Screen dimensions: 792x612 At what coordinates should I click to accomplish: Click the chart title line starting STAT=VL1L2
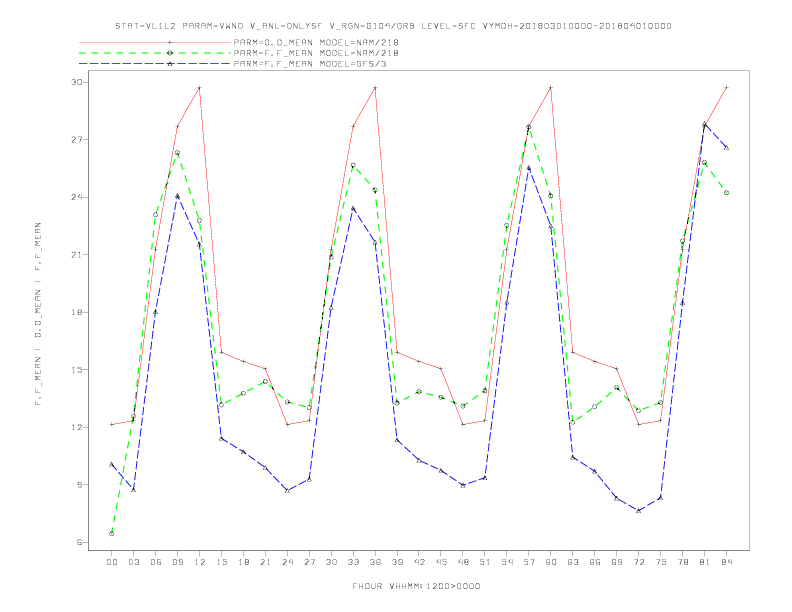[393, 26]
